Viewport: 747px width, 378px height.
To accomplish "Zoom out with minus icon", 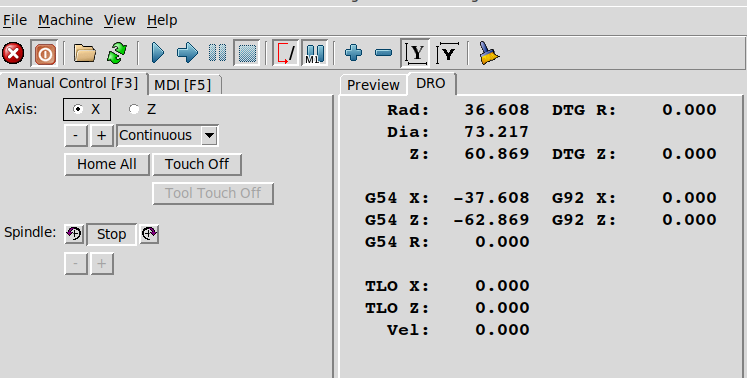I will 384,53.
